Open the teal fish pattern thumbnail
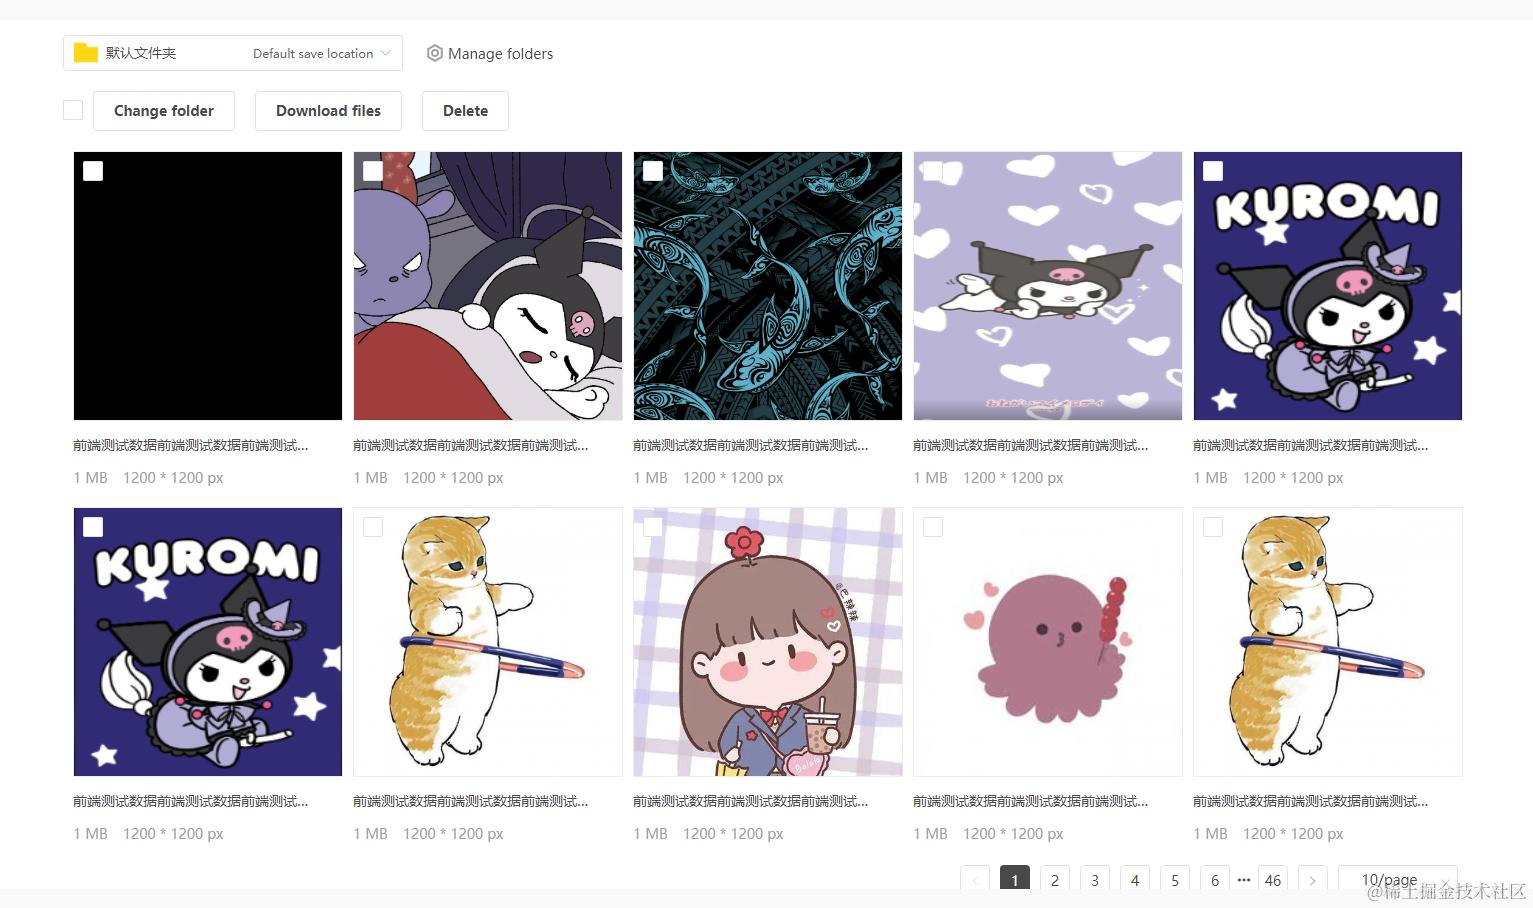 pyautogui.click(x=768, y=286)
